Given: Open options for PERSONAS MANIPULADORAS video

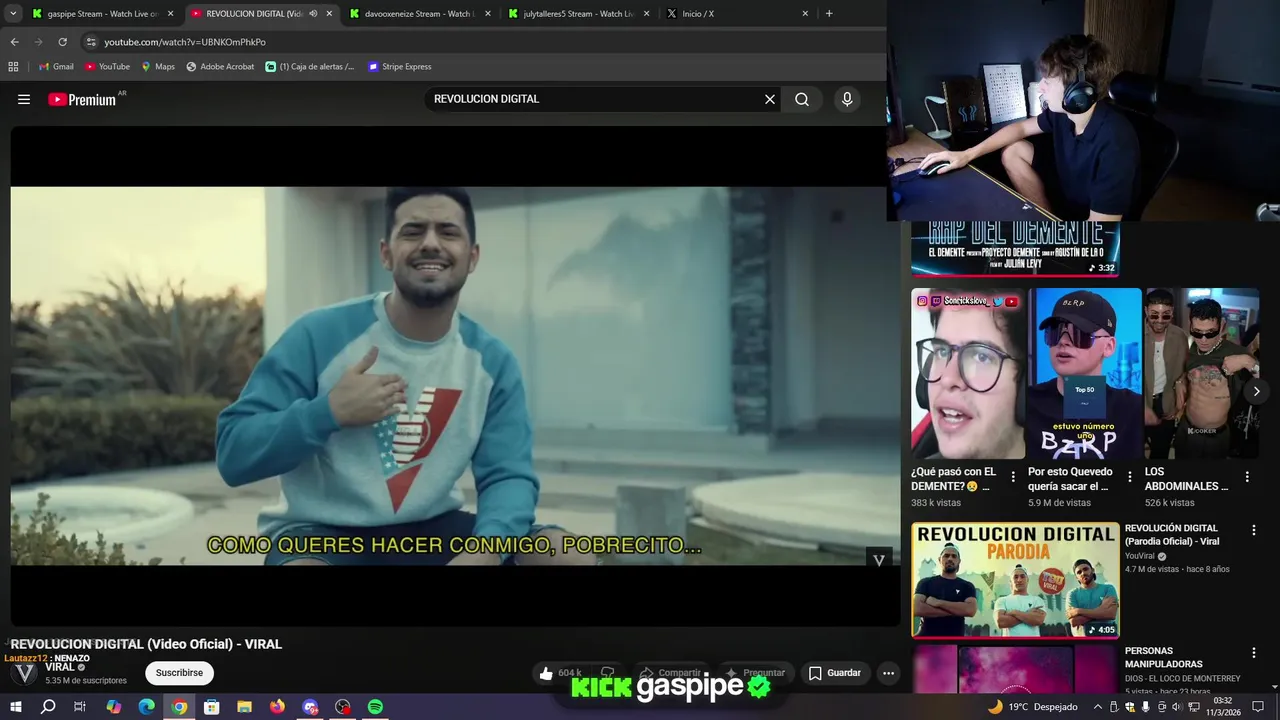Looking at the screenshot, I should 1253,653.
